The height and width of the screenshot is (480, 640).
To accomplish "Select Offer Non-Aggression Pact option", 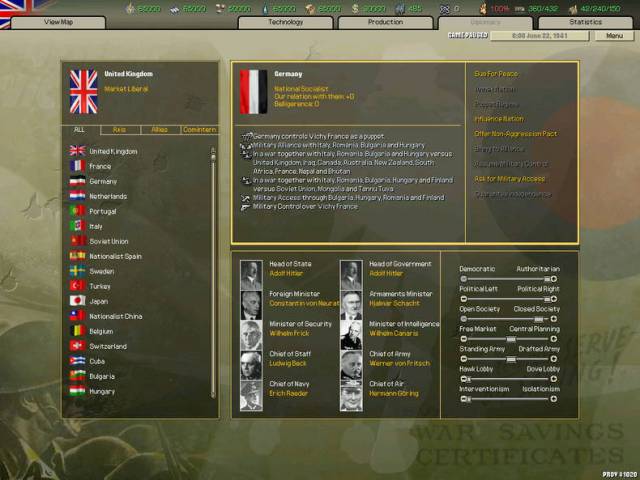I will coord(517,134).
